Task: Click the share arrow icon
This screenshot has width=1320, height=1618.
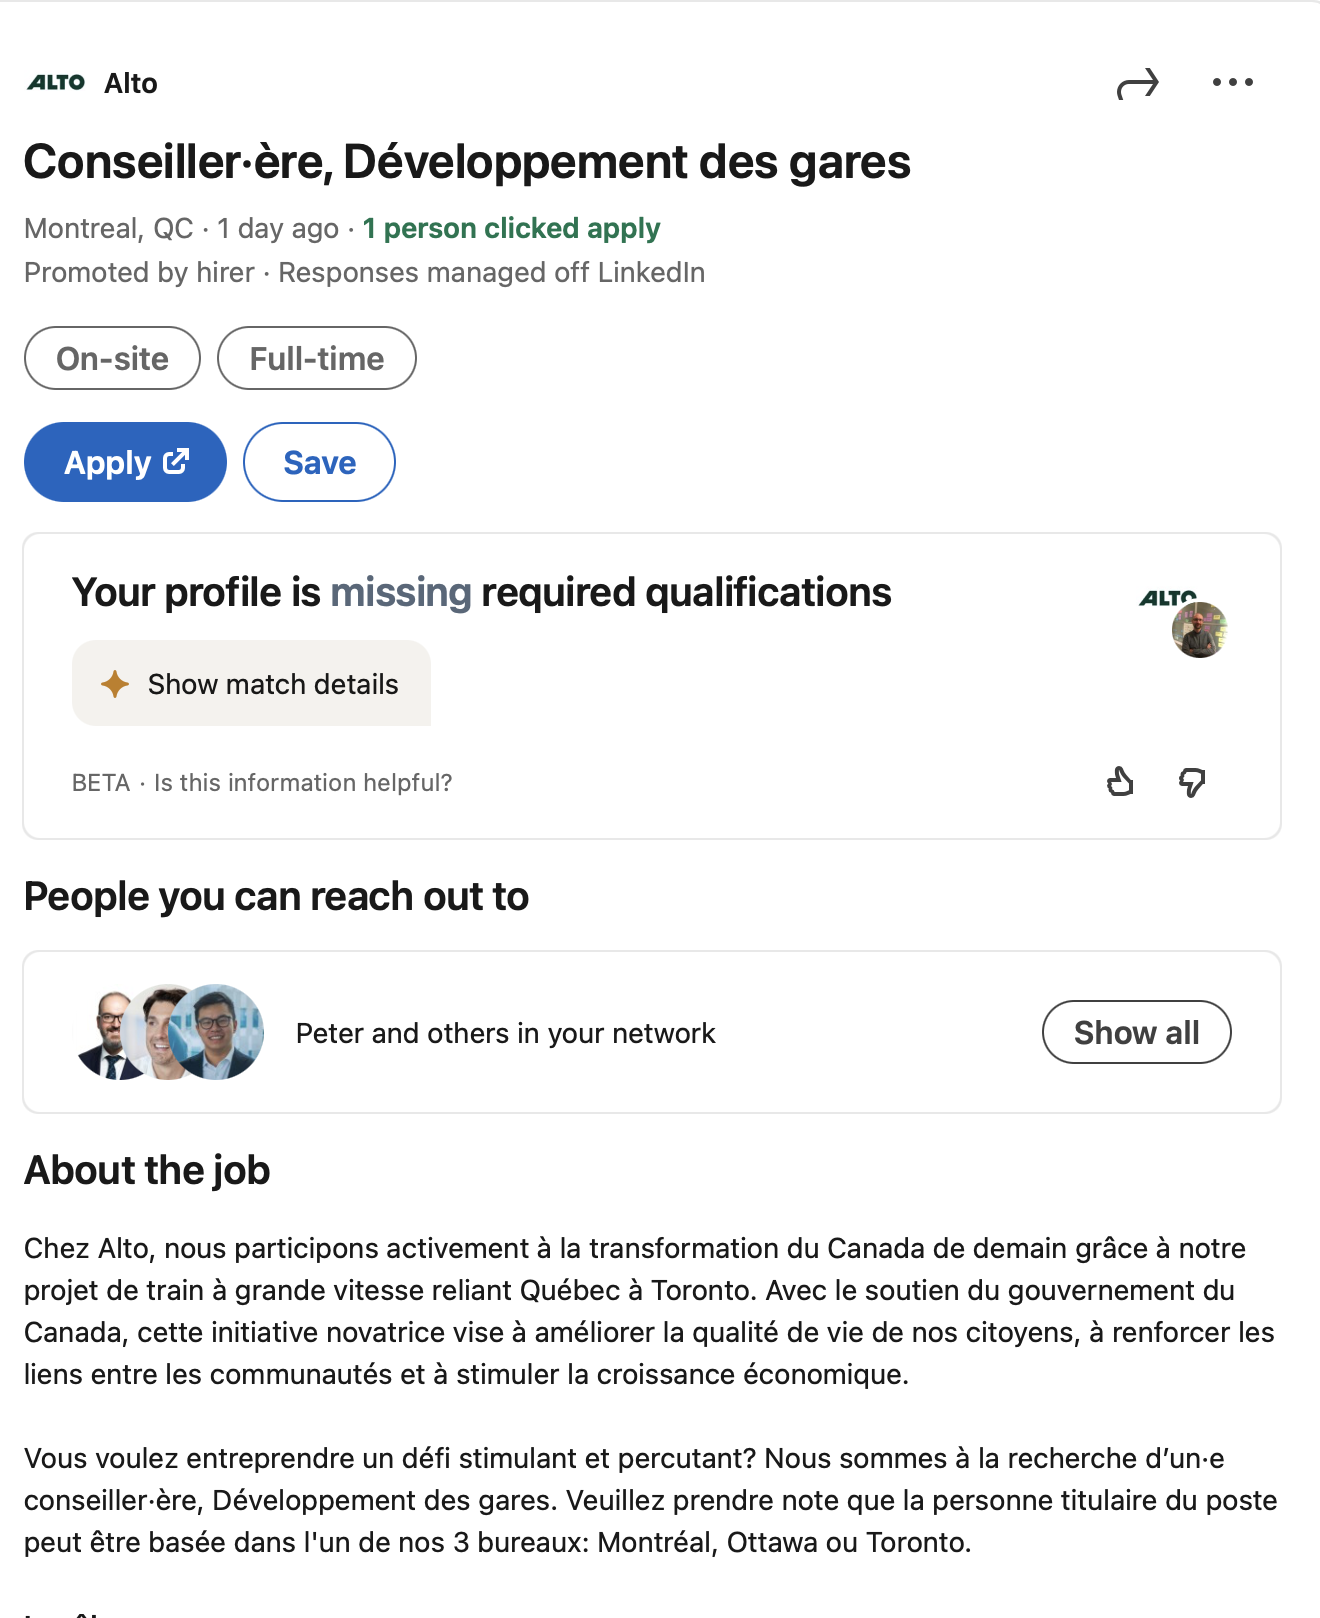Action: pyautogui.click(x=1137, y=84)
